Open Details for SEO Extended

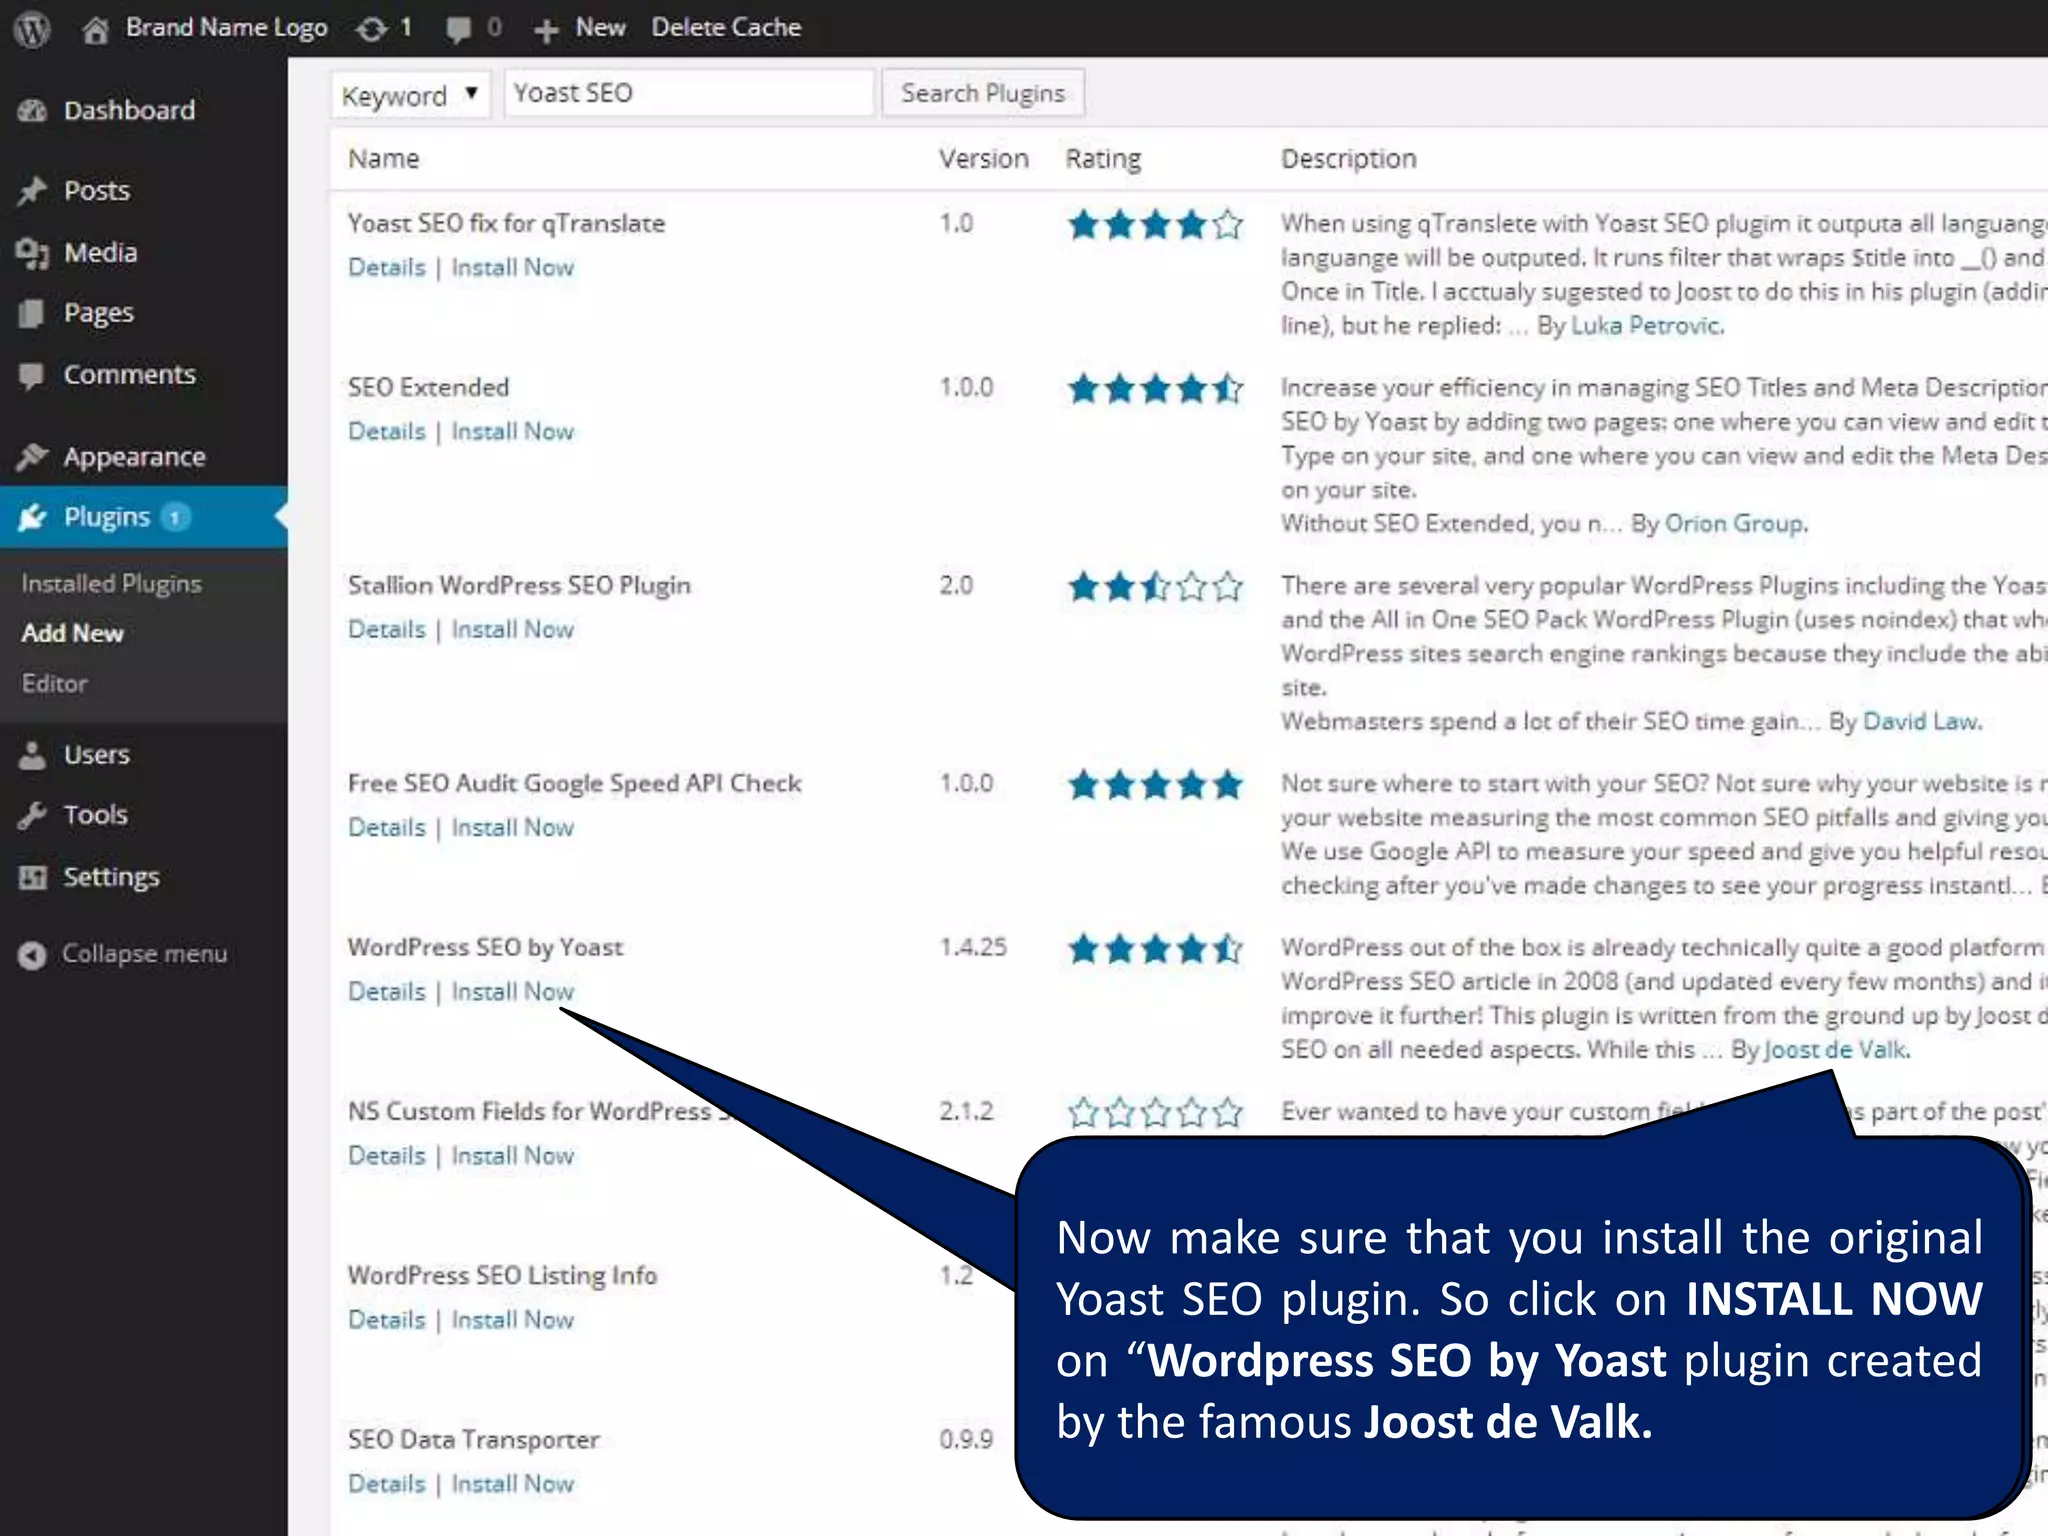[x=387, y=431]
